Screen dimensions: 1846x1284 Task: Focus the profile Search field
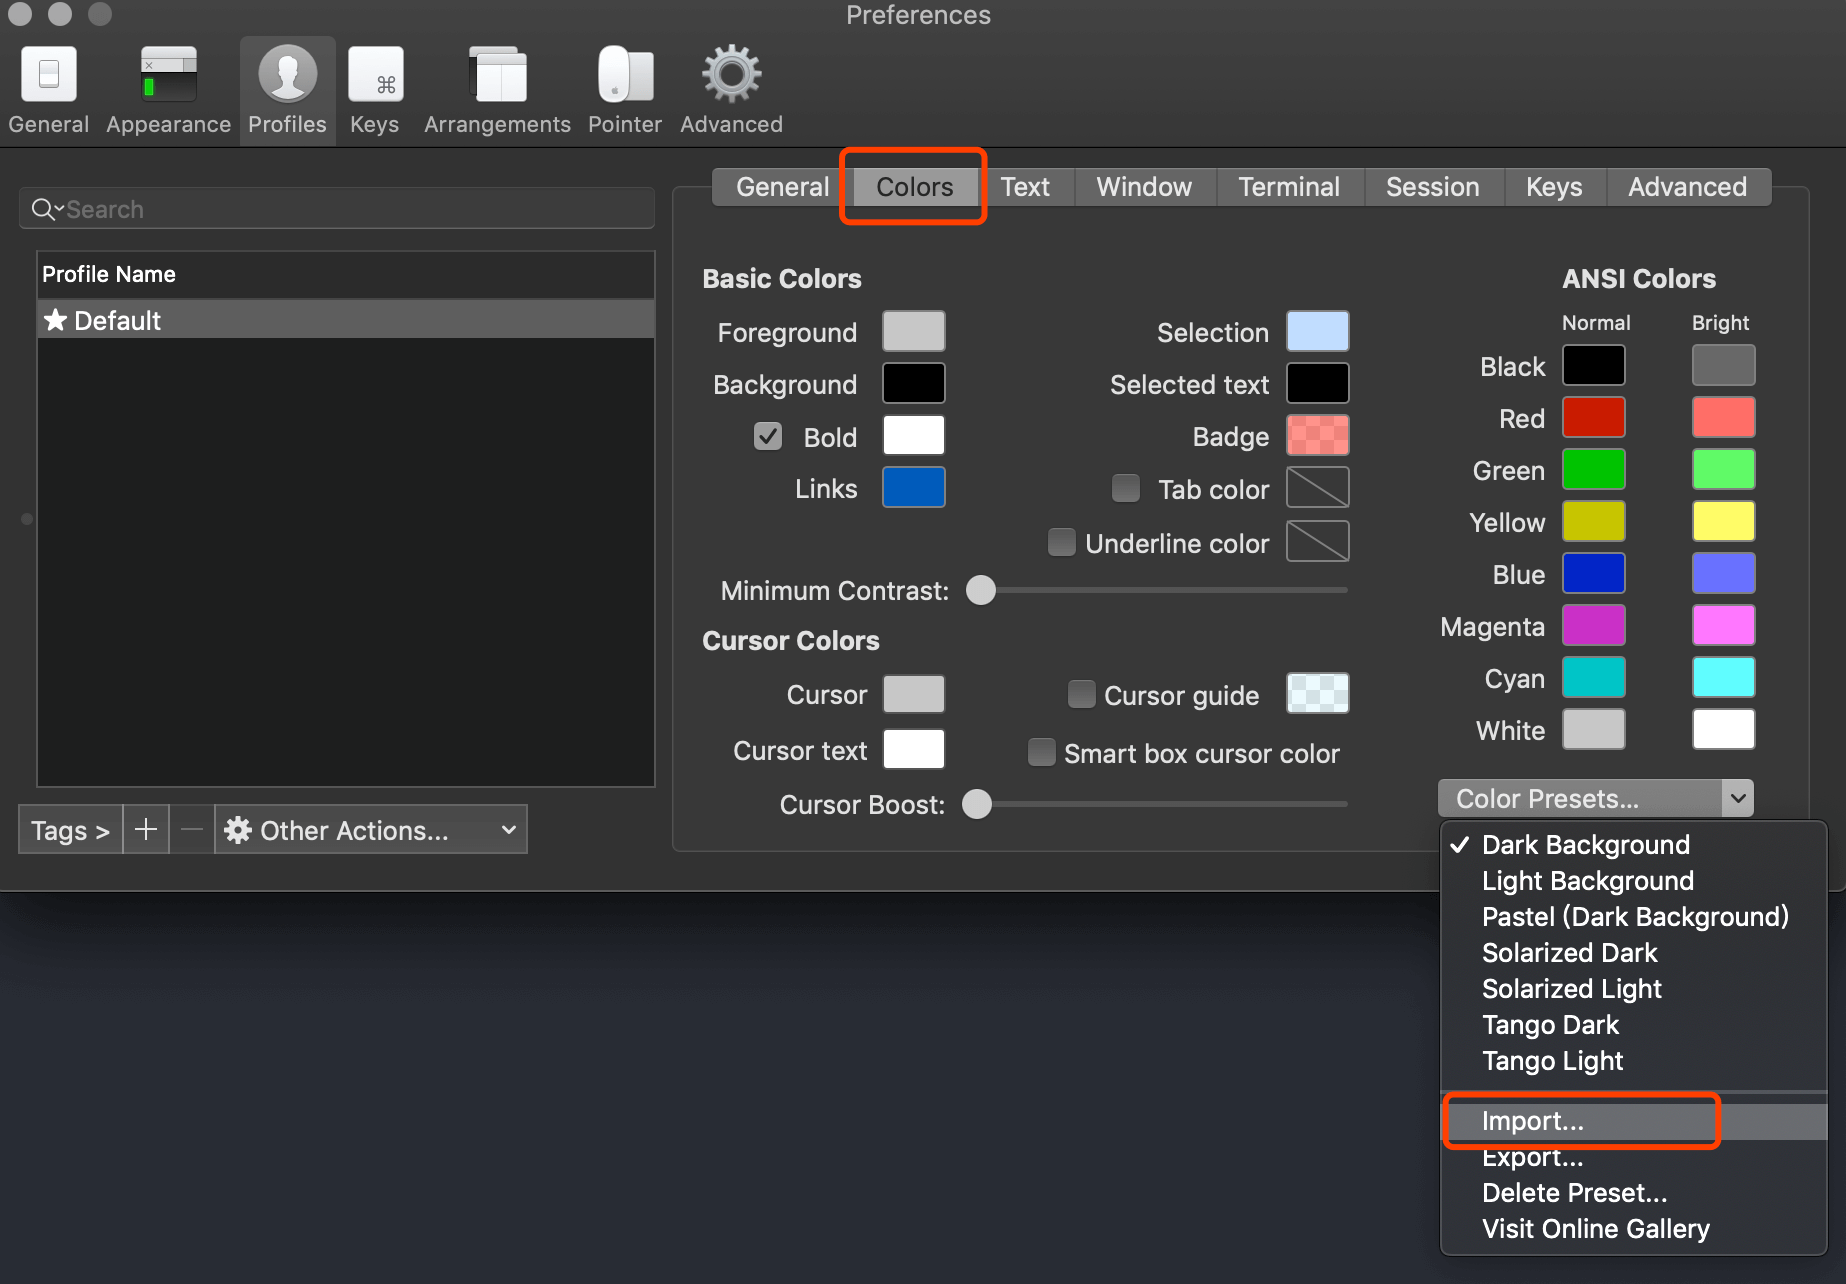[337, 209]
